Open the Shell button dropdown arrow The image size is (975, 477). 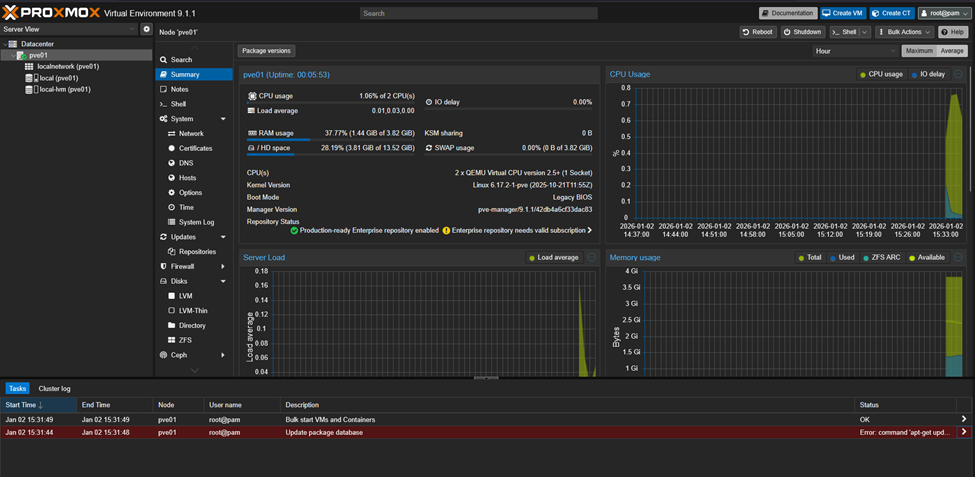click(x=865, y=32)
